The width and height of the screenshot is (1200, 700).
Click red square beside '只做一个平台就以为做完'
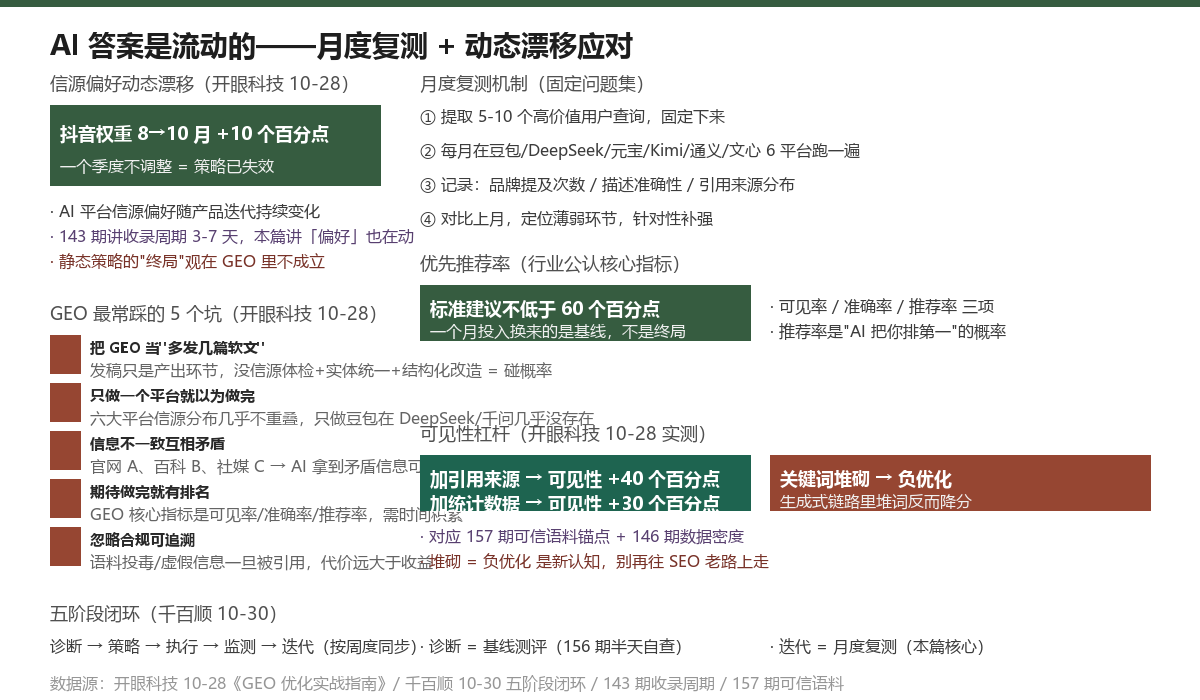point(65,403)
